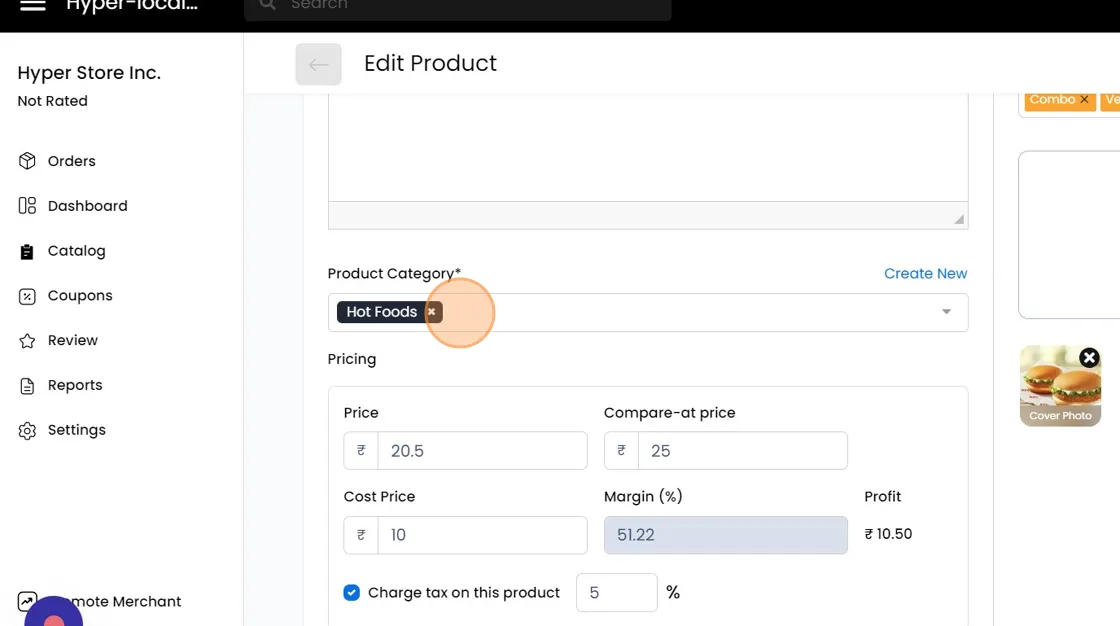Click the Coupons percent icon
The image size is (1120, 626).
28,296
